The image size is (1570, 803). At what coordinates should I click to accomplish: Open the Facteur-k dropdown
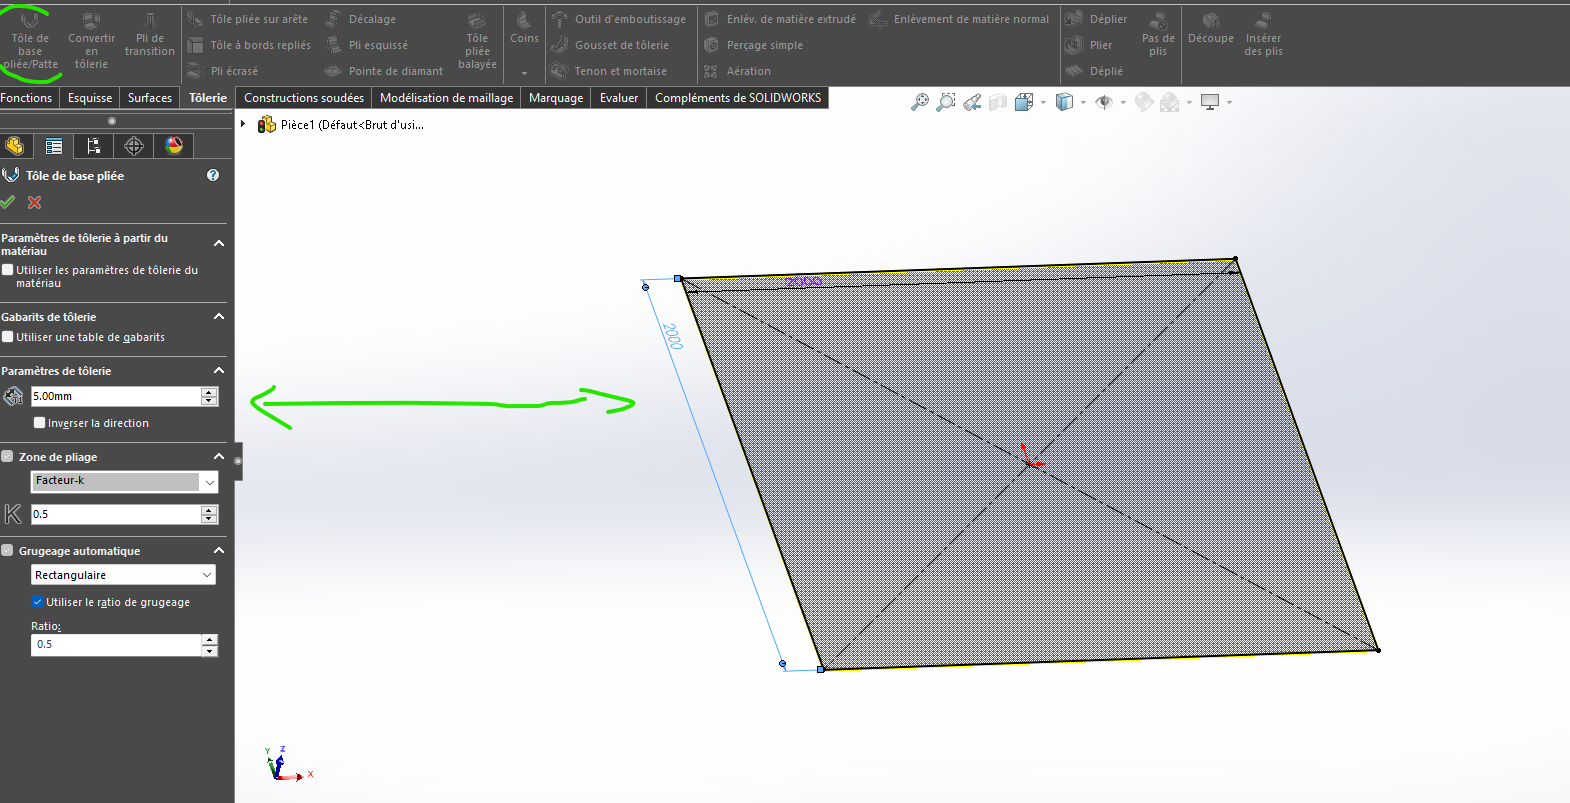click(x=123, y=482)
